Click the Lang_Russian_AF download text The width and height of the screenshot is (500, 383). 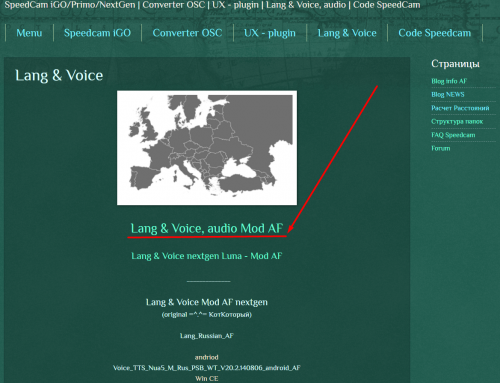point(207,336)
